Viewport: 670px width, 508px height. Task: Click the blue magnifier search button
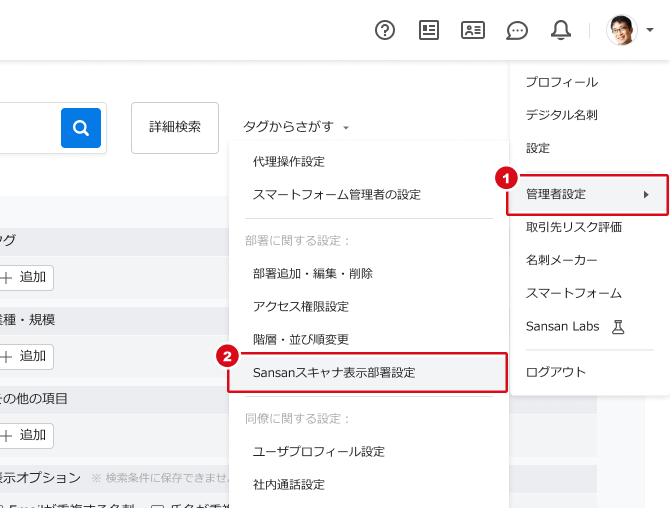click(81, 128)
